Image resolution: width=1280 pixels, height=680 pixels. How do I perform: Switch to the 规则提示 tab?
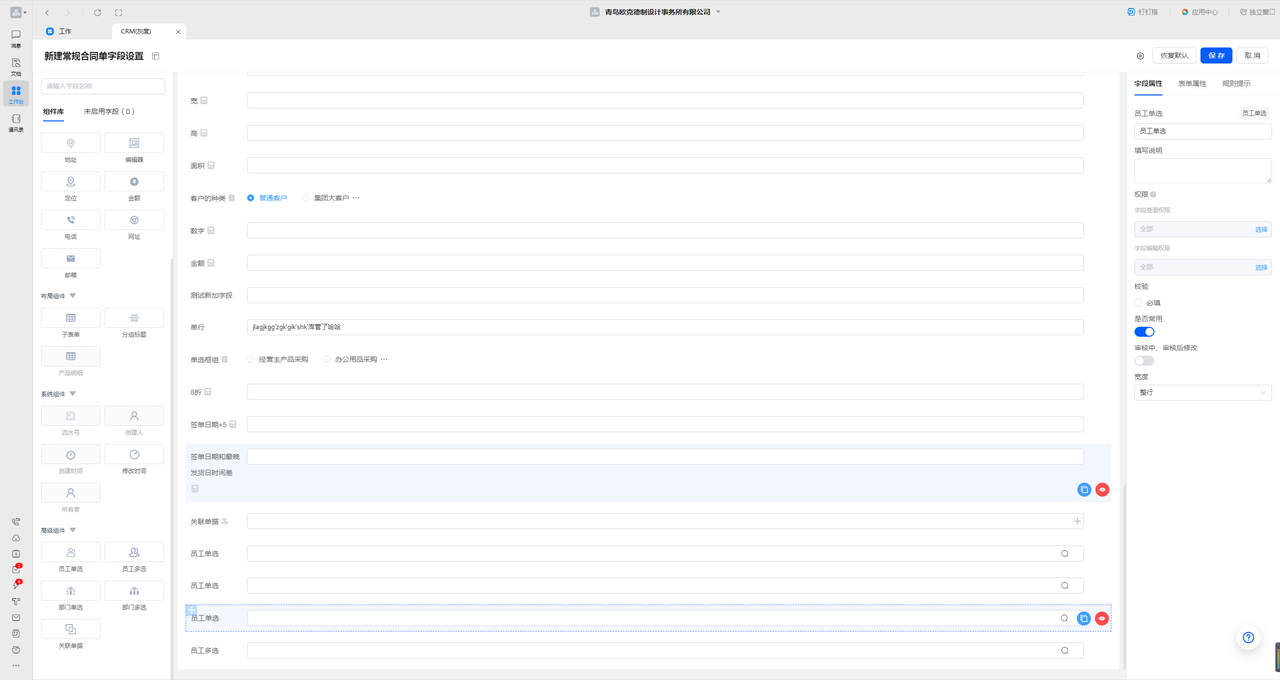click(1236, 84)
